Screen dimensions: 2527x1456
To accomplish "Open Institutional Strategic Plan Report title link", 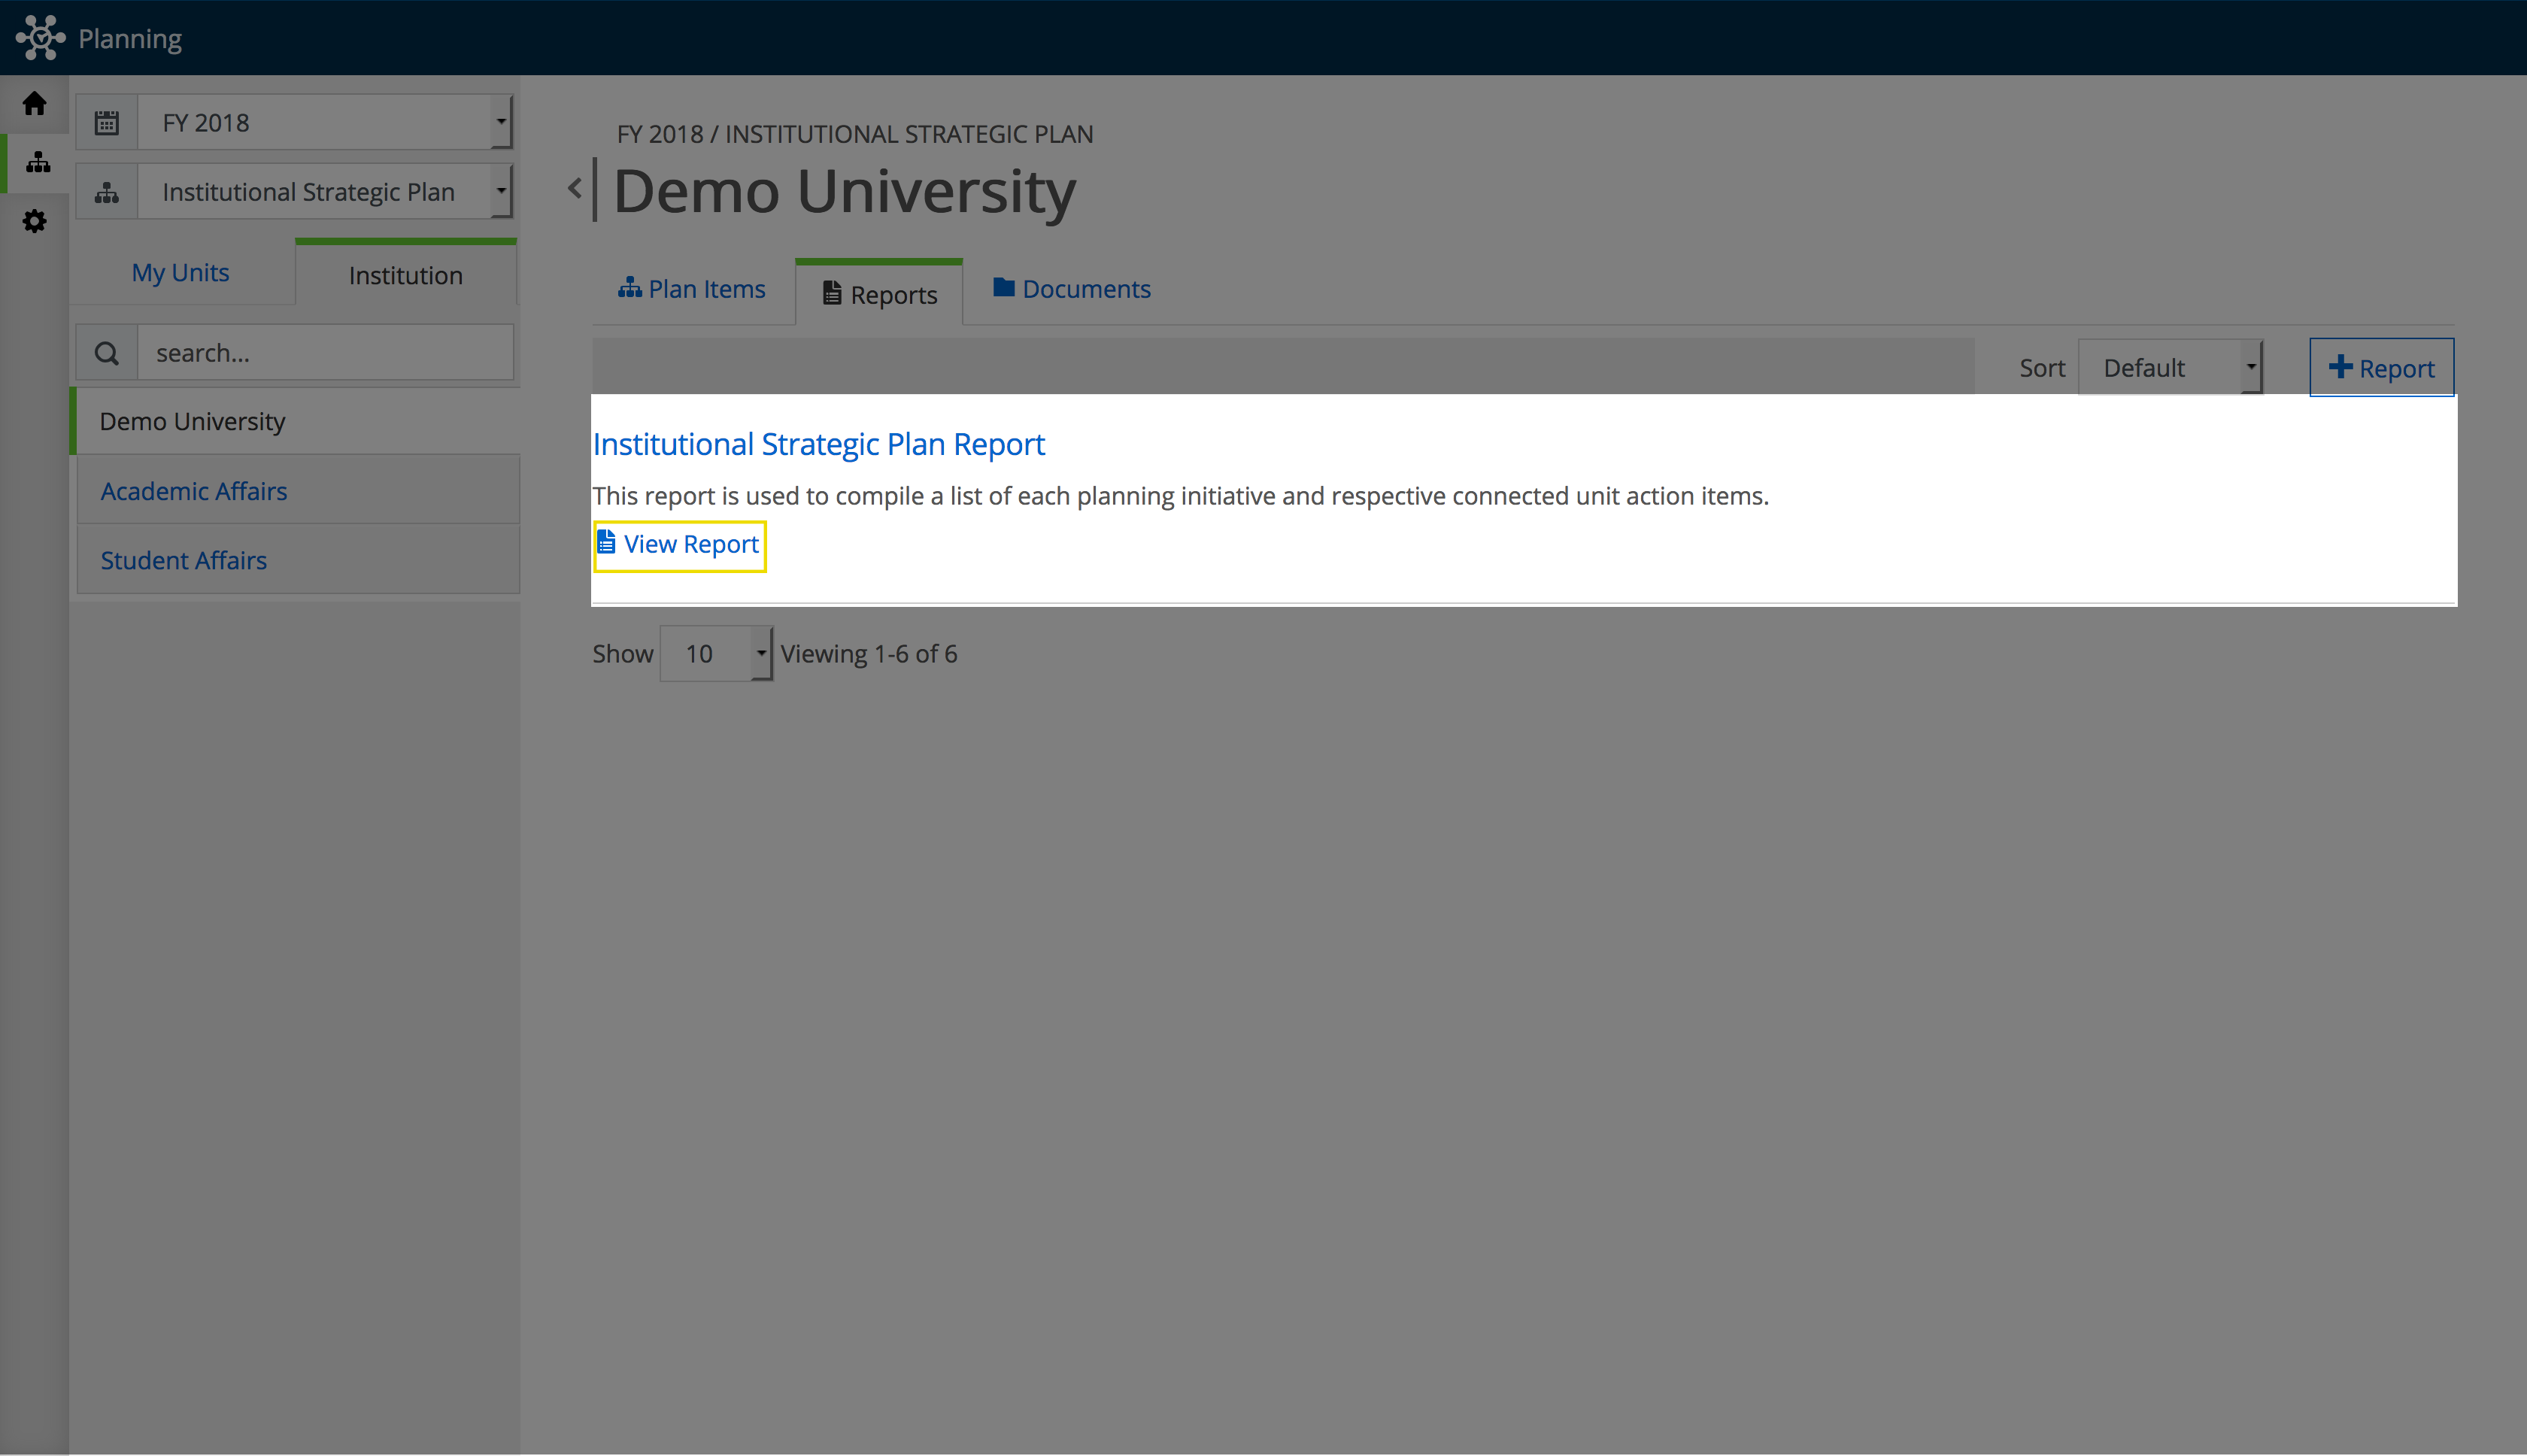I will coord(818,444).
